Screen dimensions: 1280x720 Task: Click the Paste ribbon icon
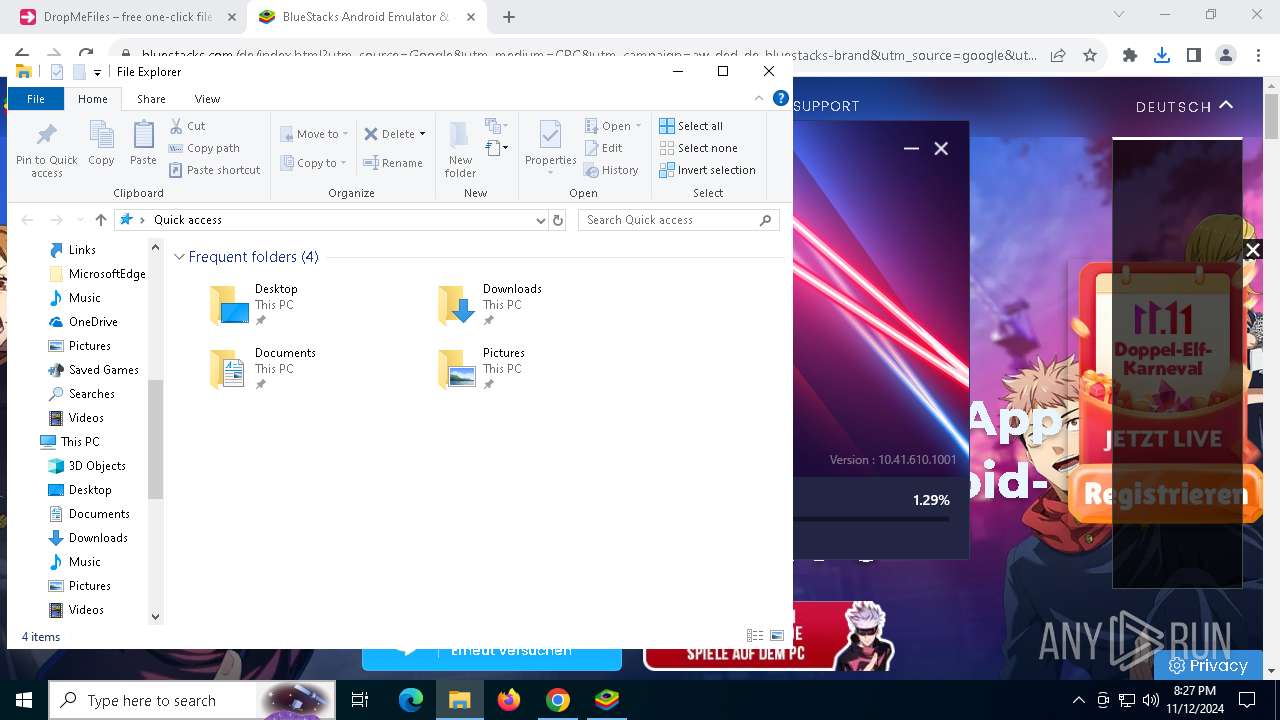click(143, 143)
